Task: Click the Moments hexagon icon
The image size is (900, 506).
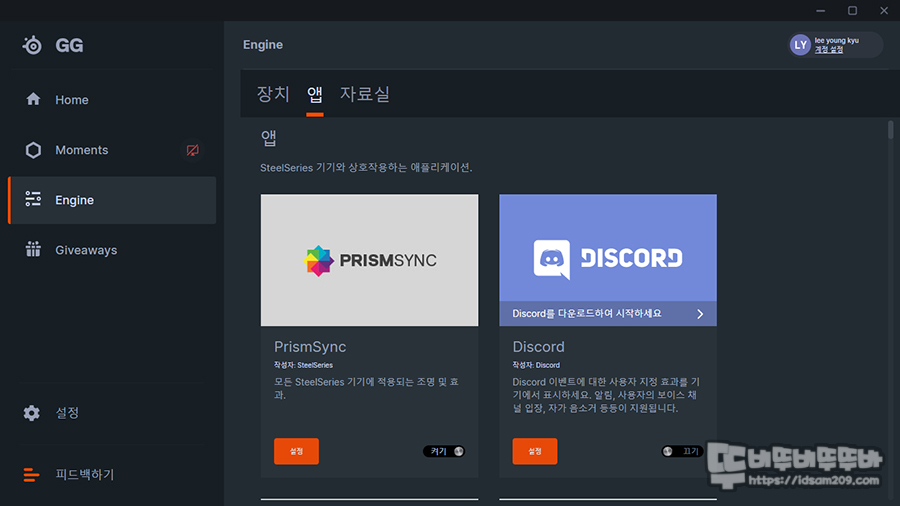Action: (x=33, y=150)
